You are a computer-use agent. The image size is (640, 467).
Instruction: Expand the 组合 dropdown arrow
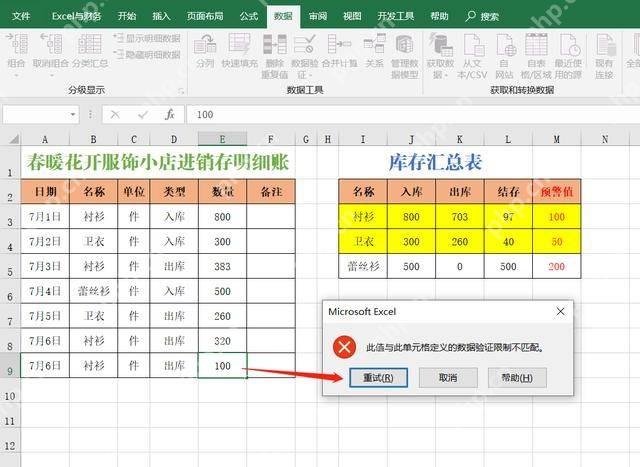tap(17, 76)
